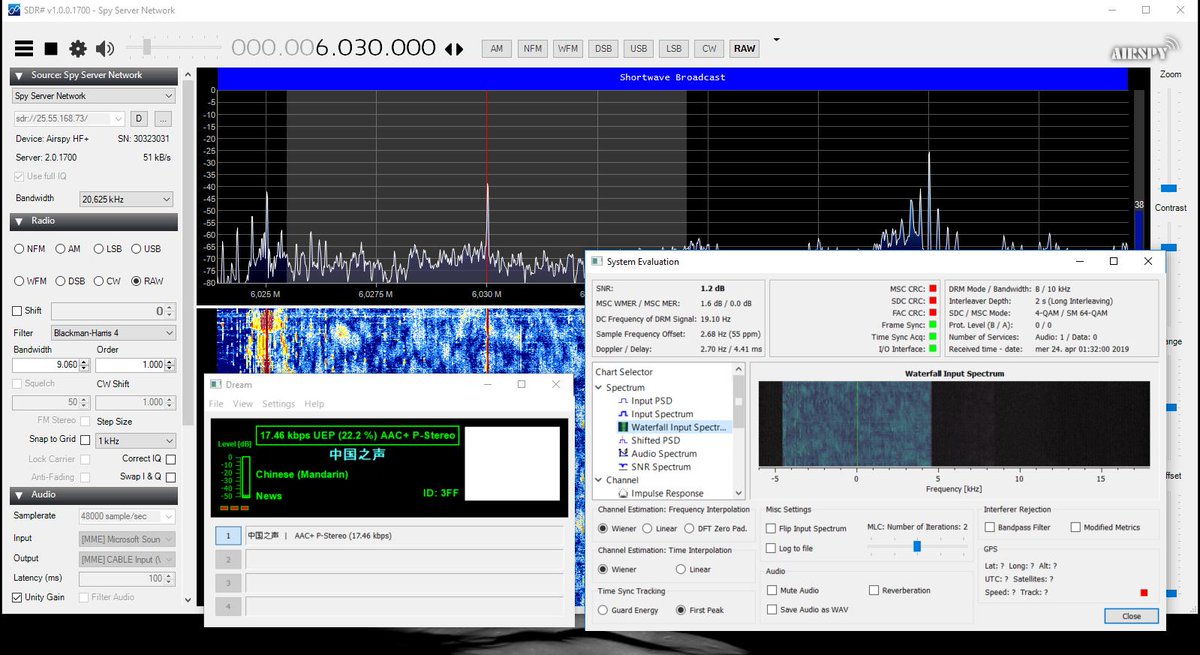Select Shifted PSD chart
1200x655 pixels.
[655, 440]
